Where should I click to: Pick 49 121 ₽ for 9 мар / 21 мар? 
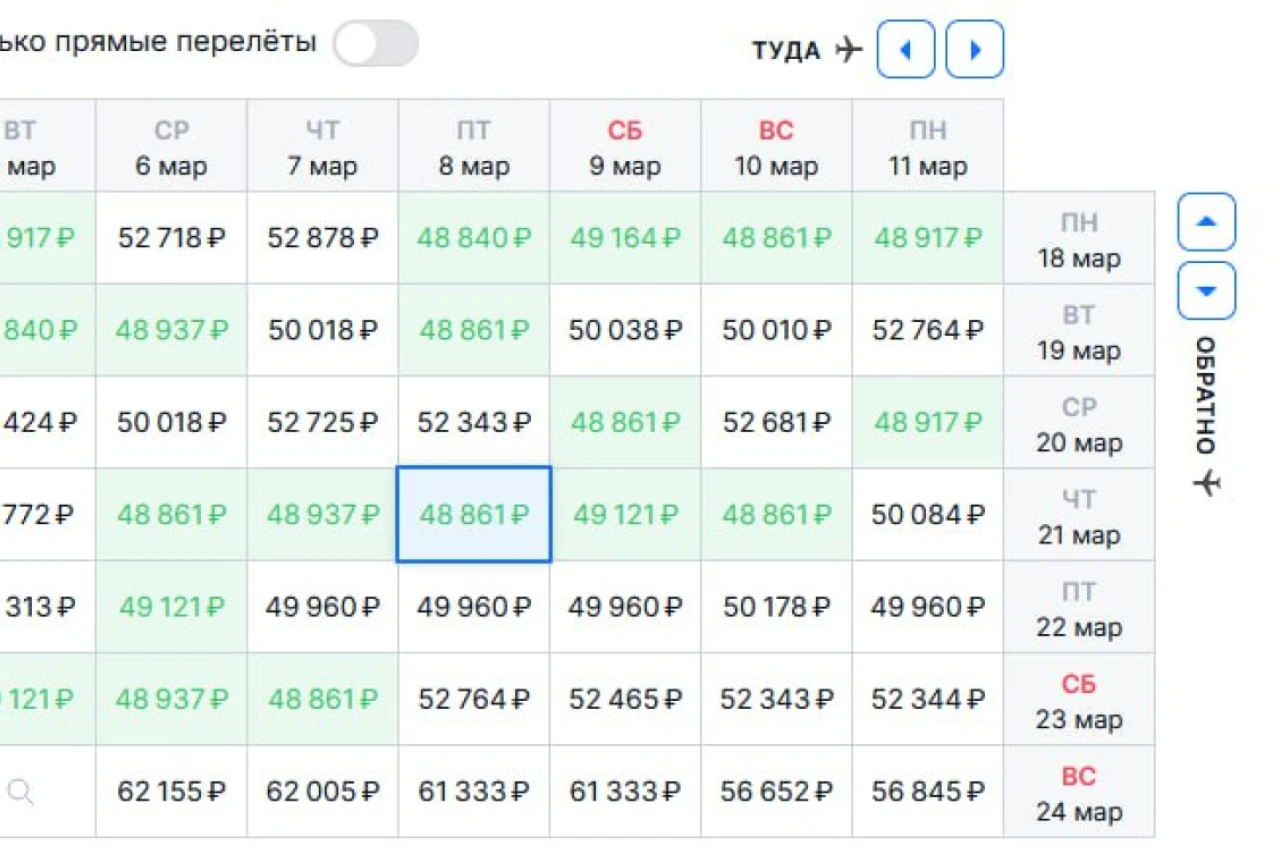(x=625, y=515)
